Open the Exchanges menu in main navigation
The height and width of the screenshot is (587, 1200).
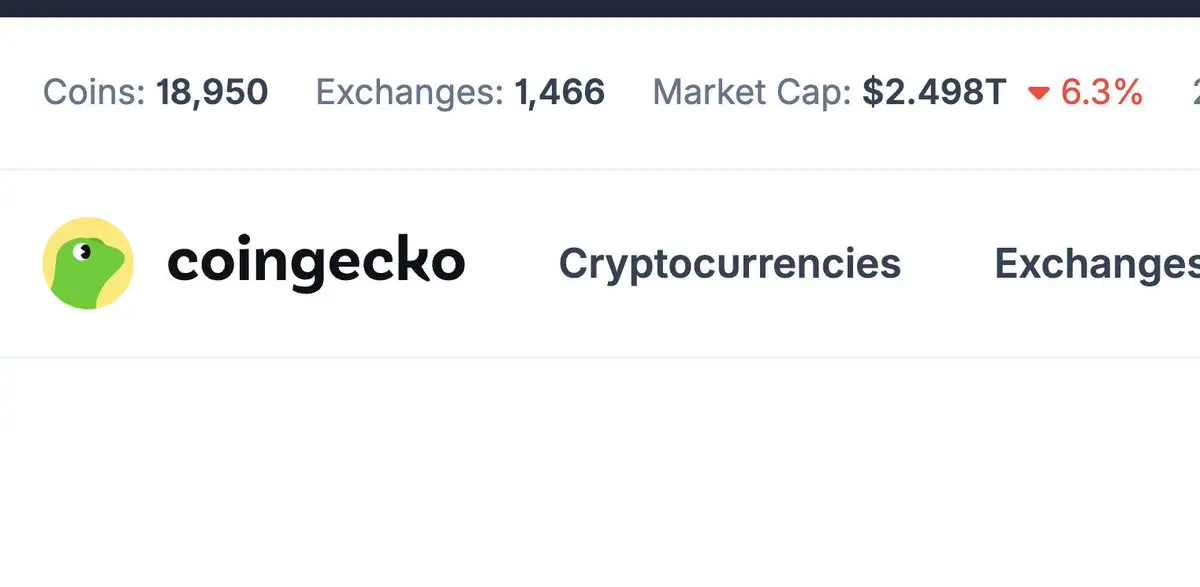(1097, 263)
